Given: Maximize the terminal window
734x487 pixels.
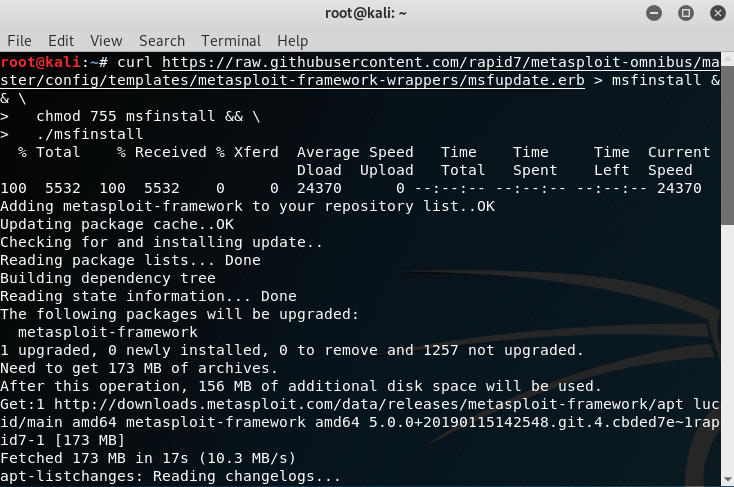Looking at the screenshot, I should 686,13.
